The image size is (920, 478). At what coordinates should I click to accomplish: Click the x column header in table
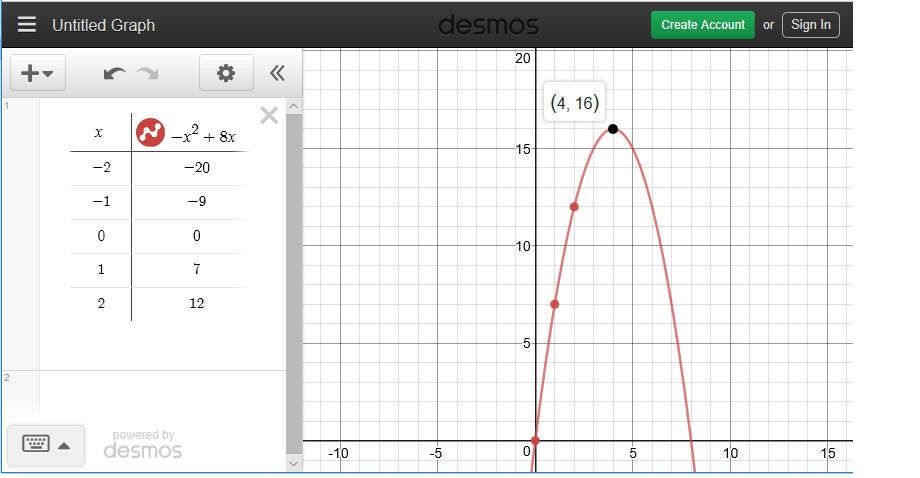pos(98,133)
